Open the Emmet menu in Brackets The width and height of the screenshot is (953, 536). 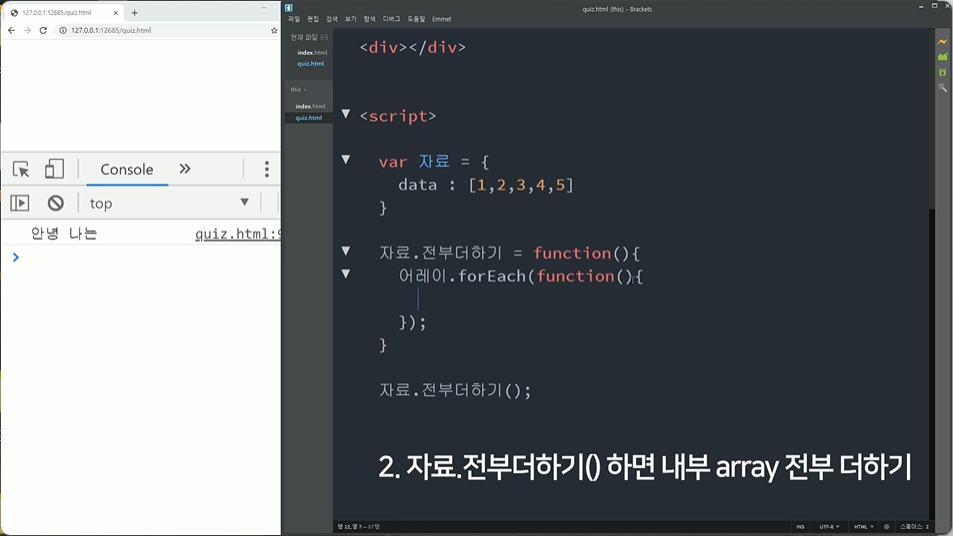pos(442,19)
